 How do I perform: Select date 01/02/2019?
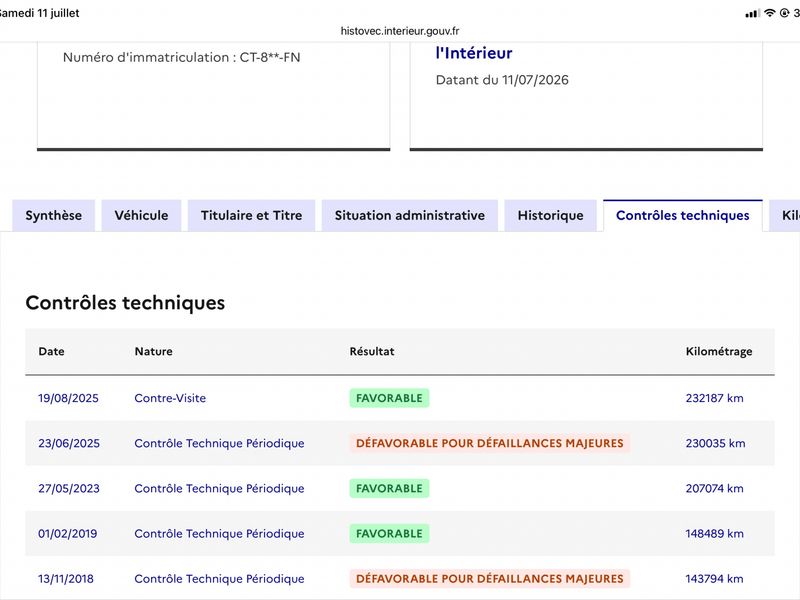[x=67, y=533]
